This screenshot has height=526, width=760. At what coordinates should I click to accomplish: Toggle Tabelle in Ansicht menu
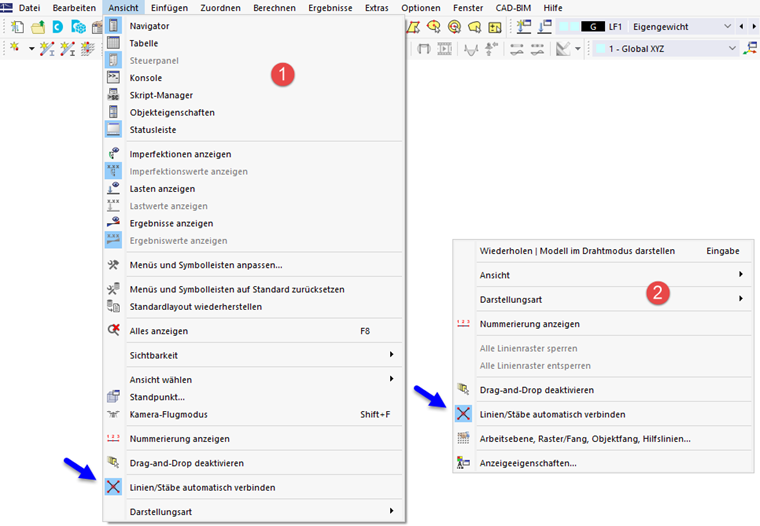pos(253,43)
